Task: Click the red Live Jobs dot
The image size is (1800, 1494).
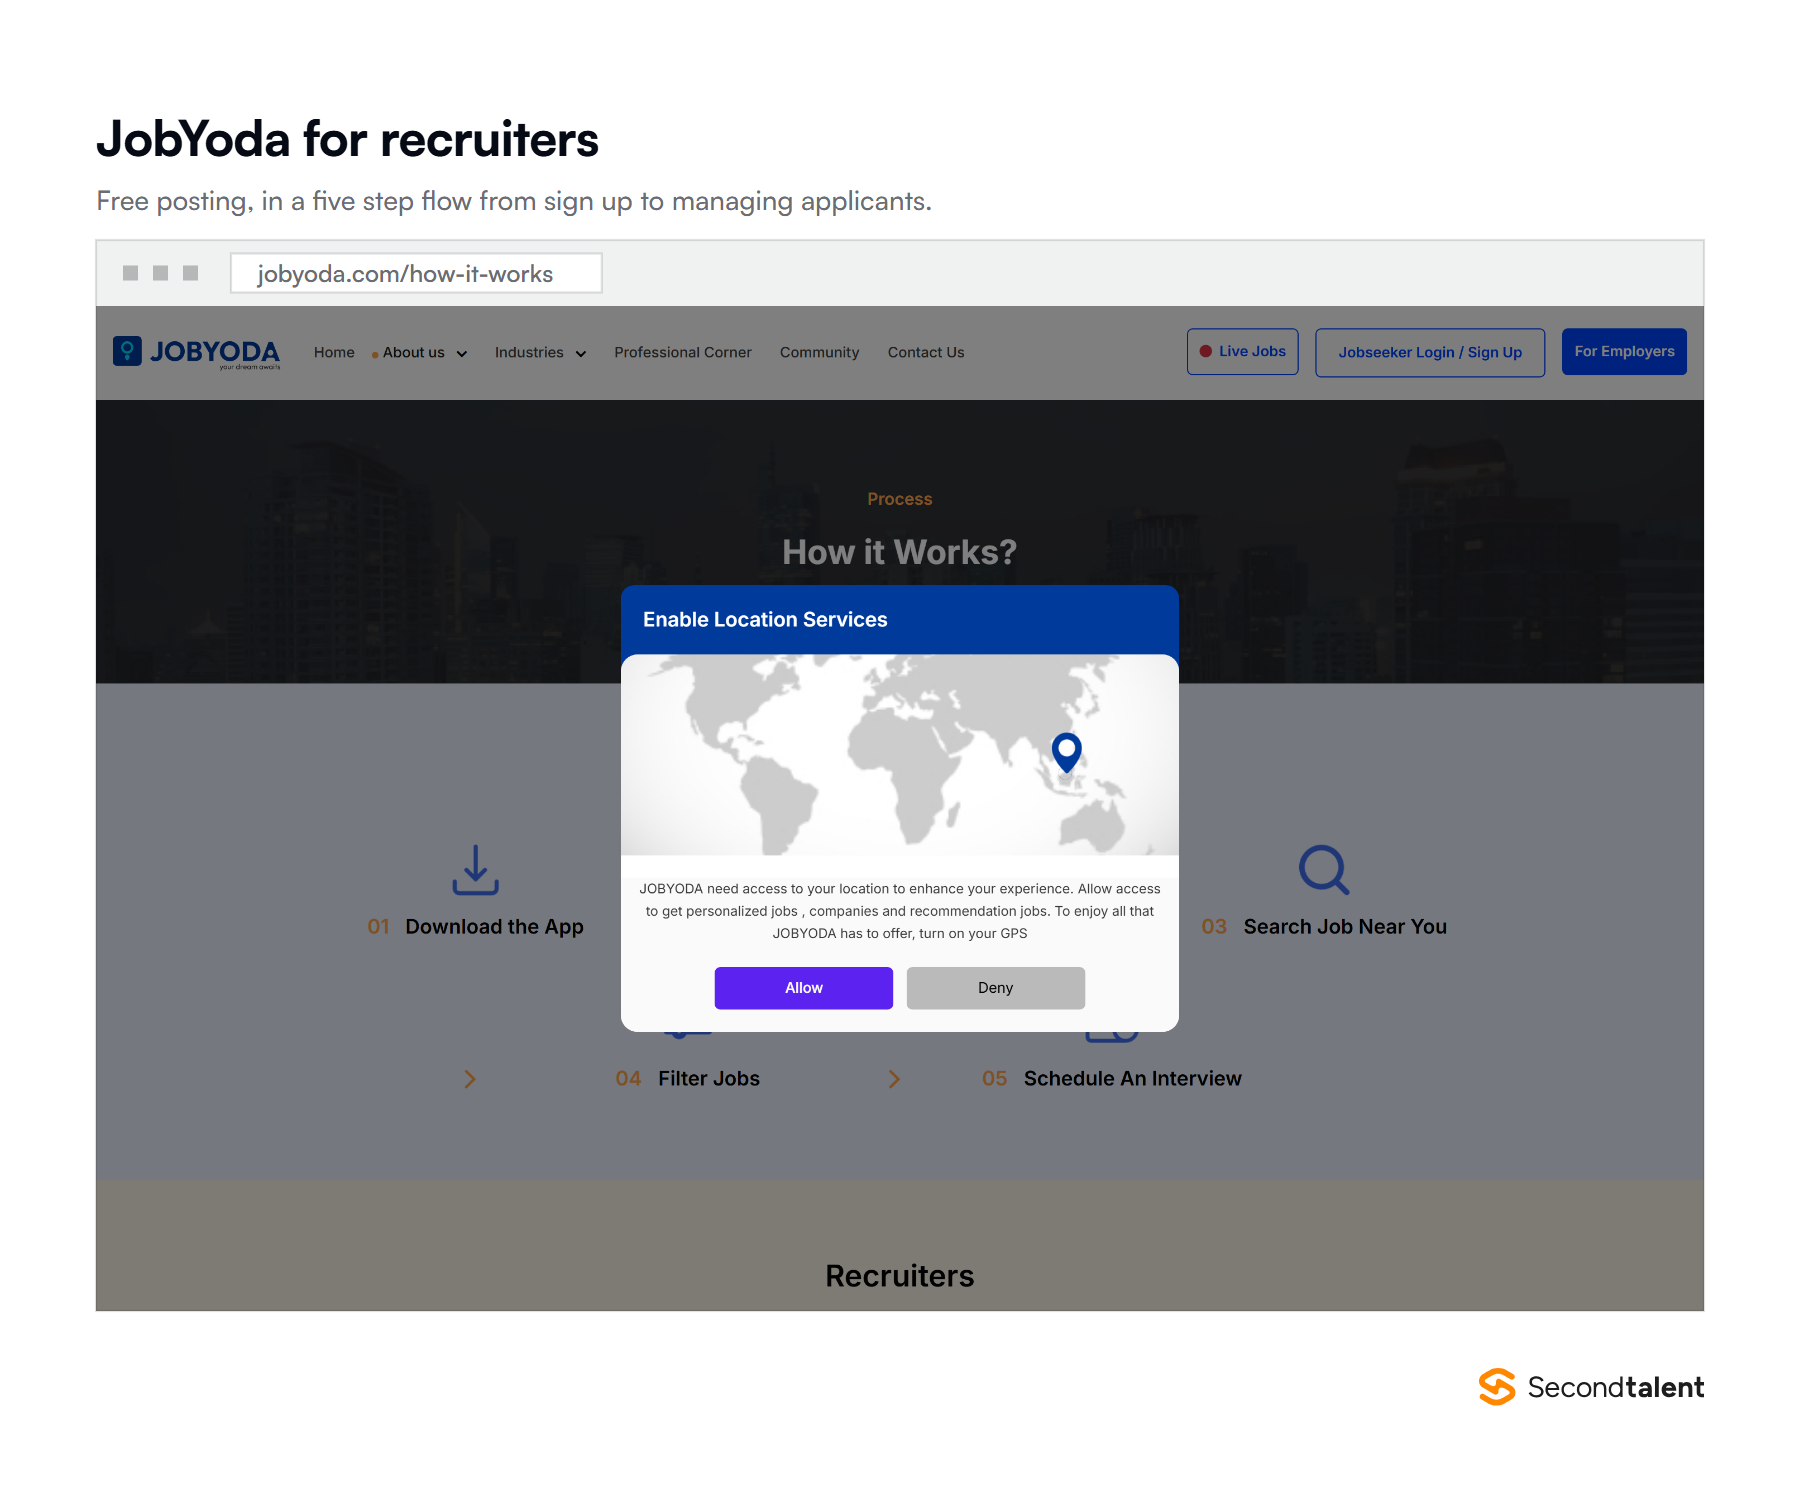Action: point(1206,351)
